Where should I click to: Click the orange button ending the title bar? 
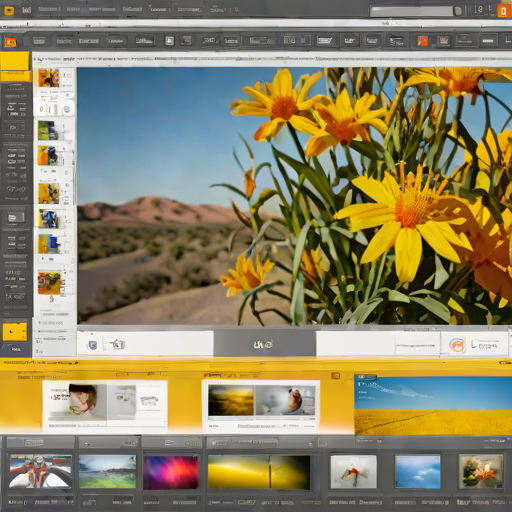click(504, 11)
